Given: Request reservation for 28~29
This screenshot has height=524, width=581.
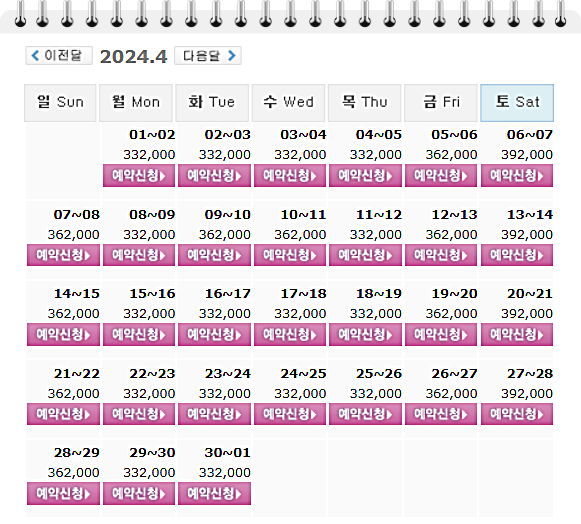Looking at the screenshot, I should click(x=63, y=494).
